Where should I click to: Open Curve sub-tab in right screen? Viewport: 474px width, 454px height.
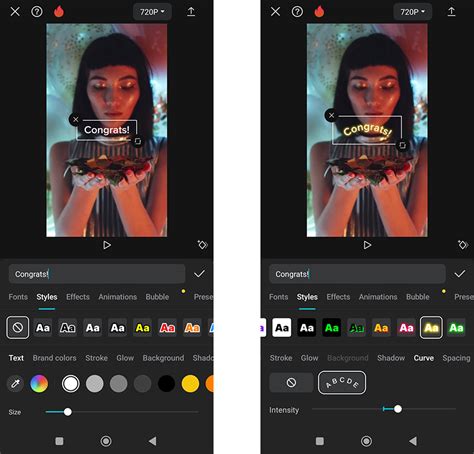pos(424,358)
